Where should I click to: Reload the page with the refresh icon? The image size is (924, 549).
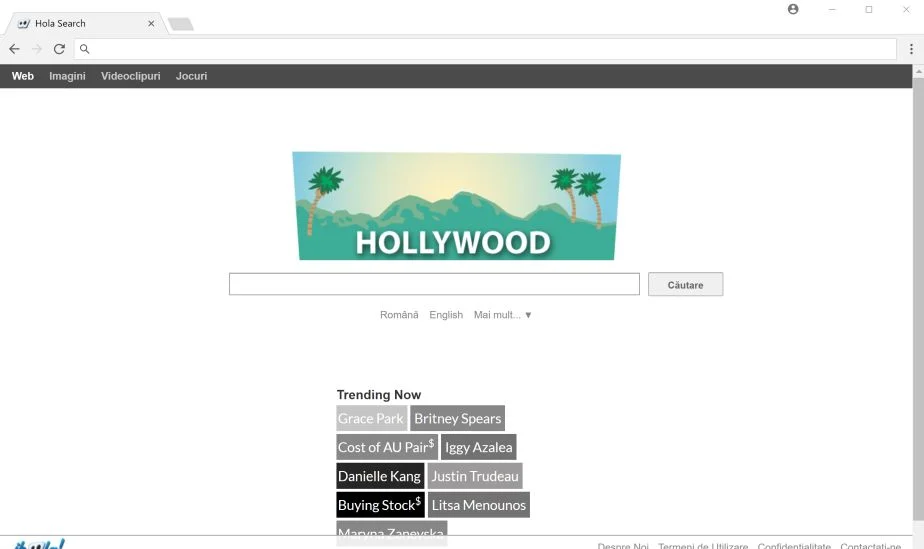pos(59,49)
